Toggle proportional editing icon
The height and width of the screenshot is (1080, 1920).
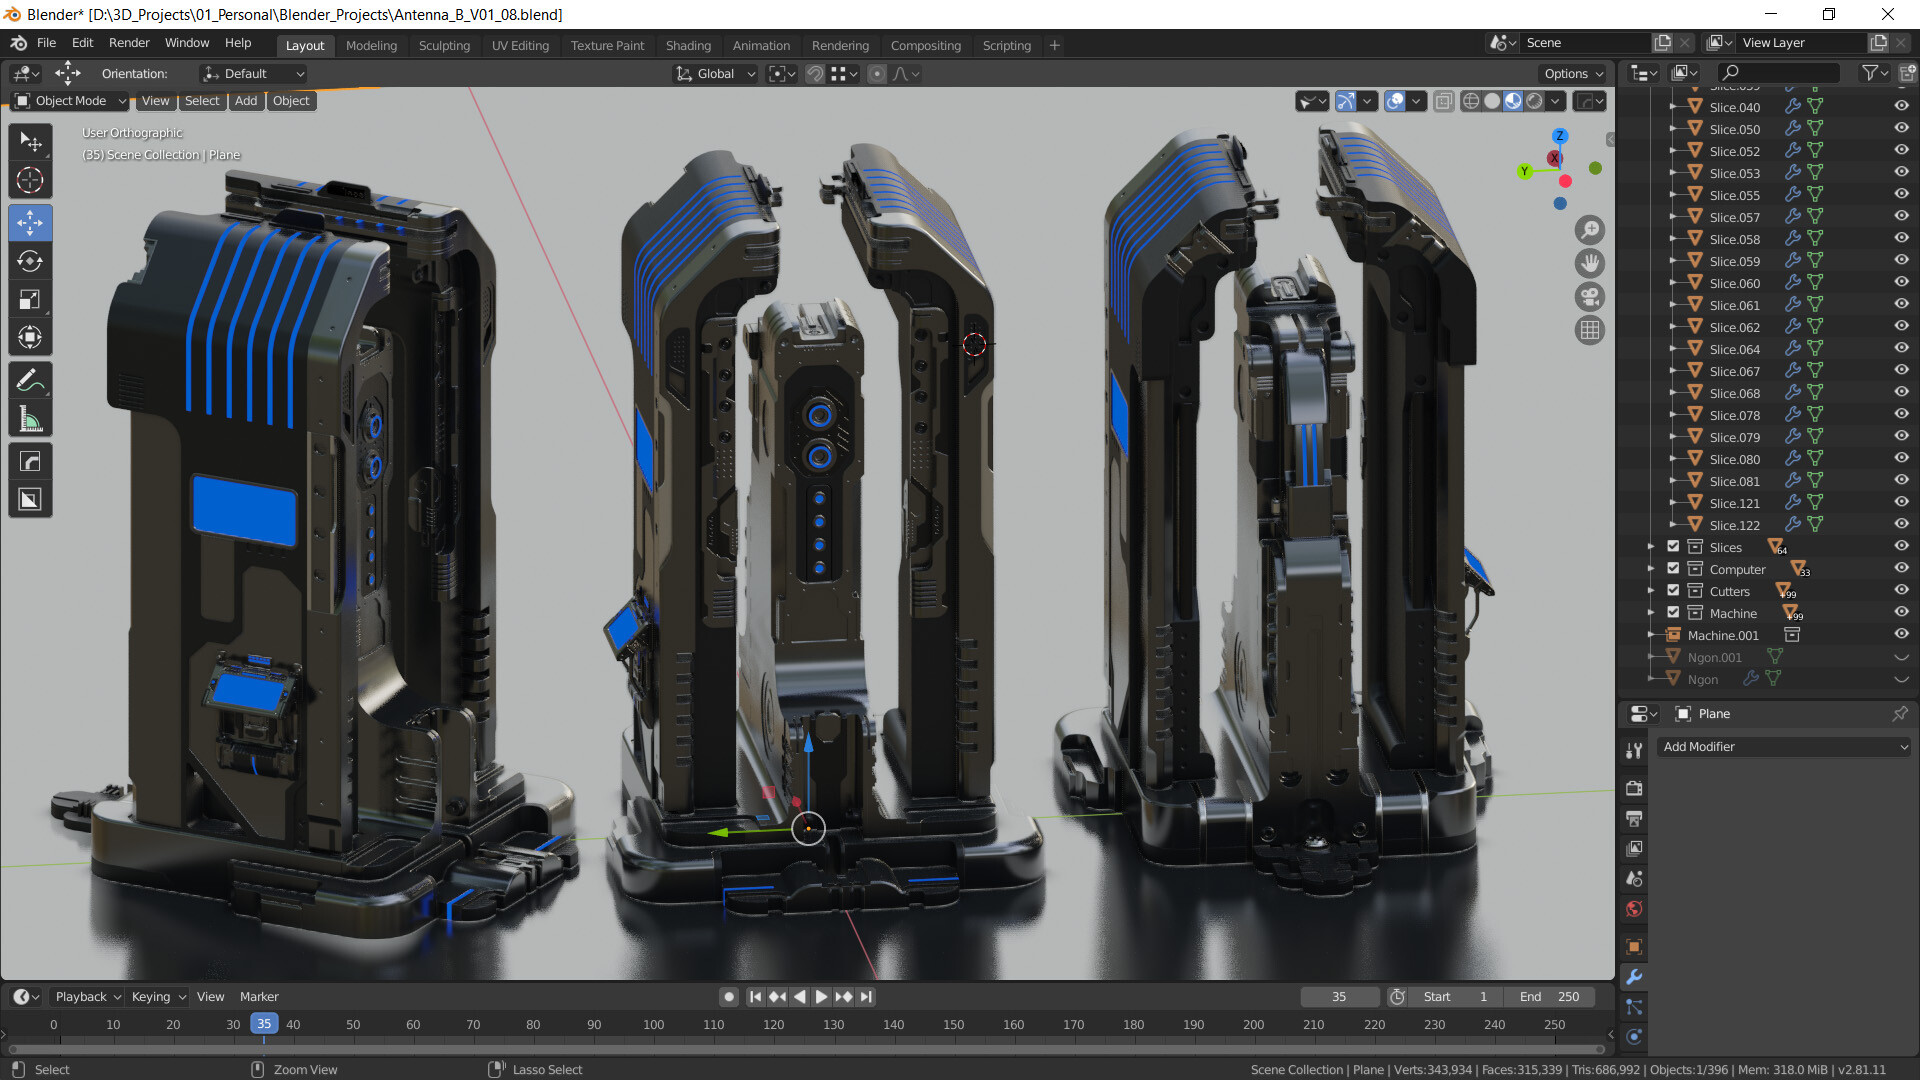point(877,74)
